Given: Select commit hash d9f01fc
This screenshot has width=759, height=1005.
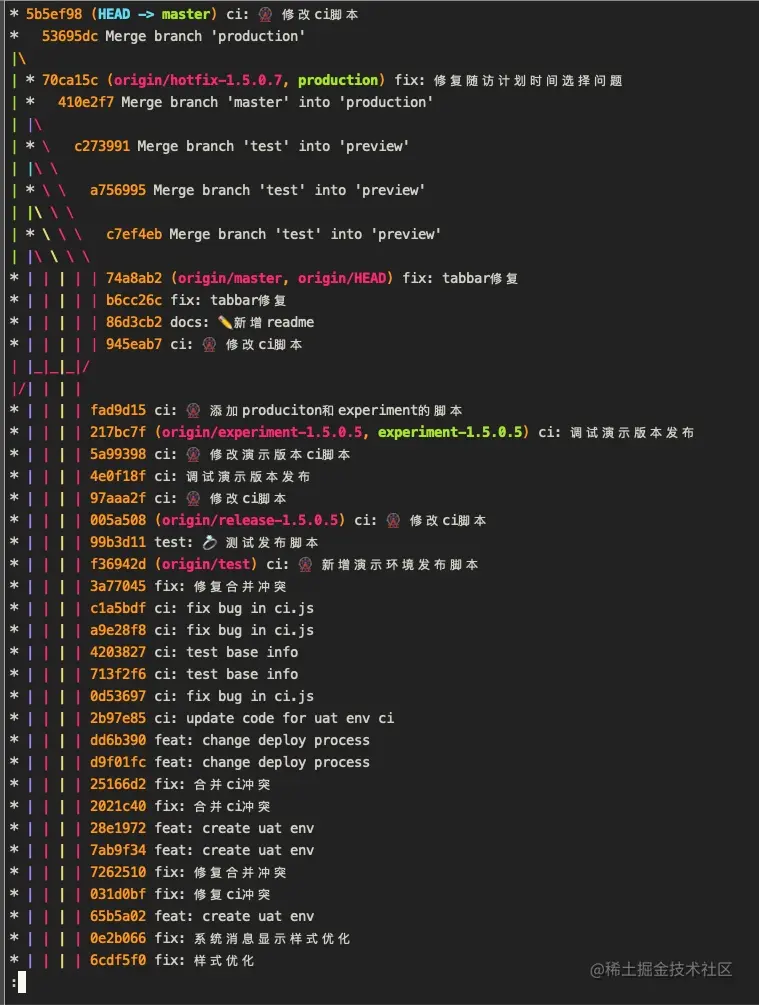Looking at the screenshot, I should coord(118,763).
